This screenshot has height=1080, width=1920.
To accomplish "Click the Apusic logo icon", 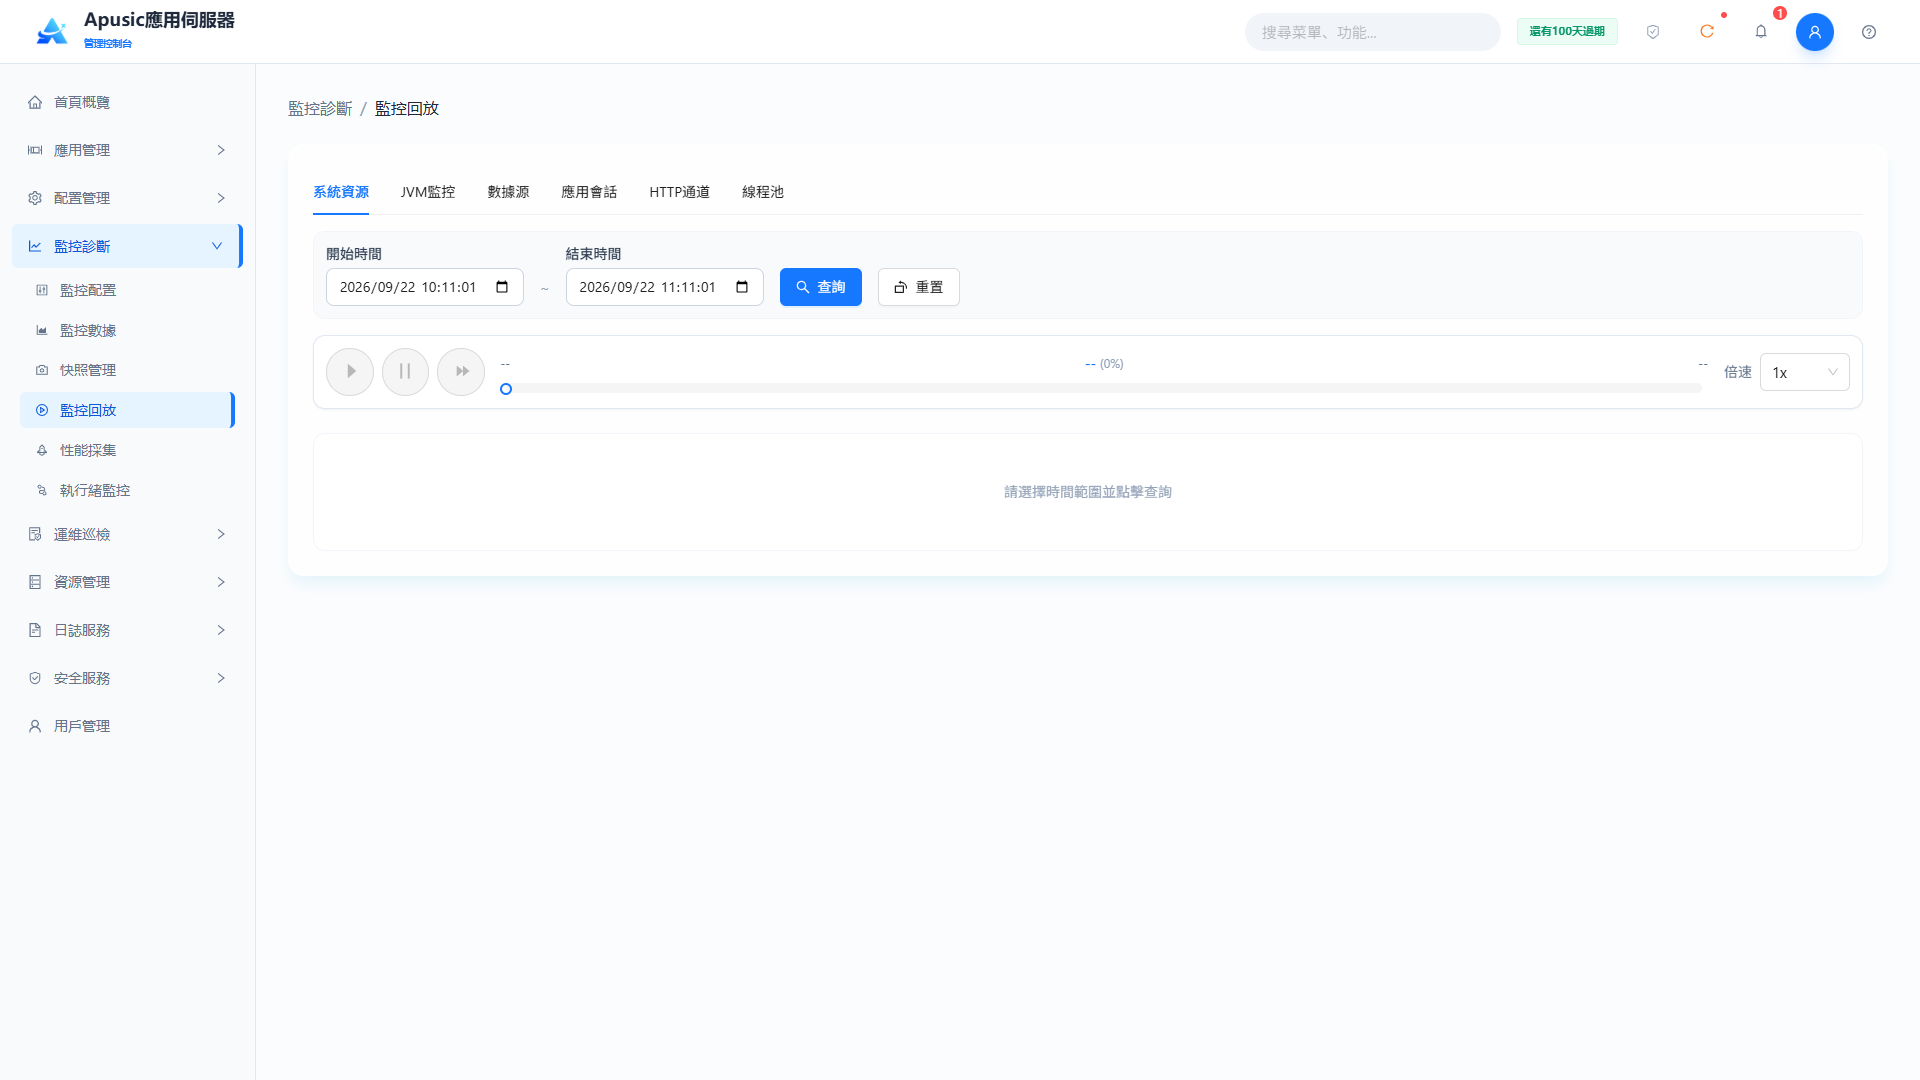I will coord(52,31).
